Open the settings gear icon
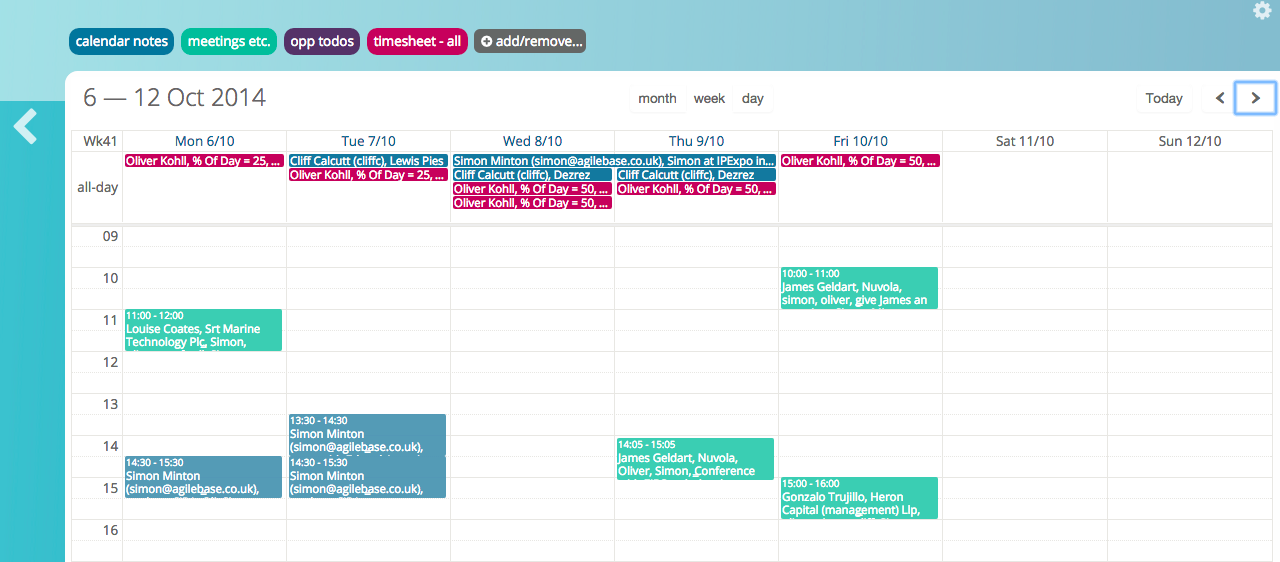 (x=1261, y=10)
